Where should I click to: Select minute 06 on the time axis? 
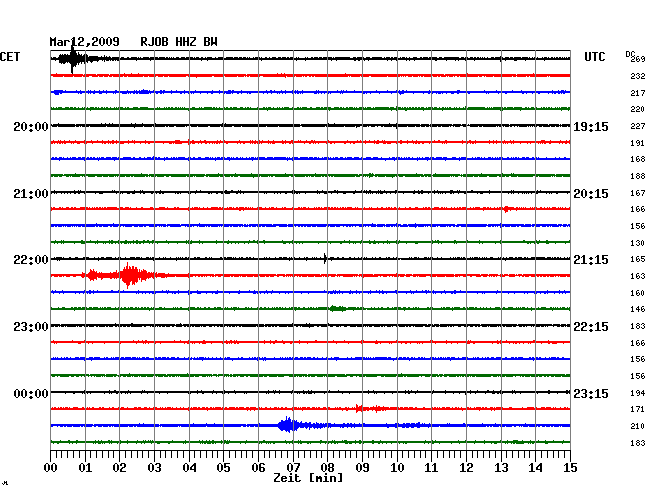(x=259, y=468)
